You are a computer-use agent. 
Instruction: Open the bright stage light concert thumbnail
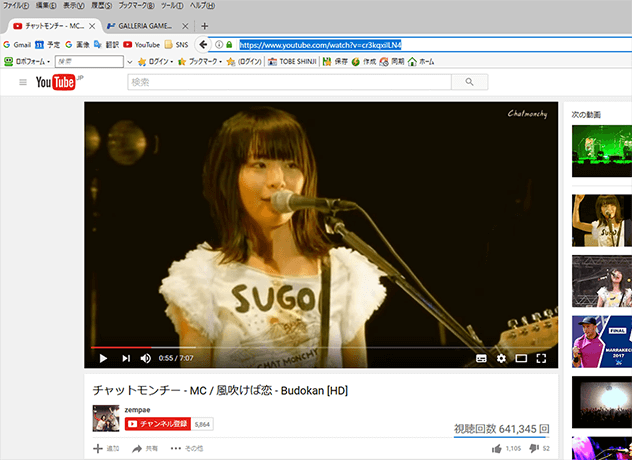click(602, 402)
